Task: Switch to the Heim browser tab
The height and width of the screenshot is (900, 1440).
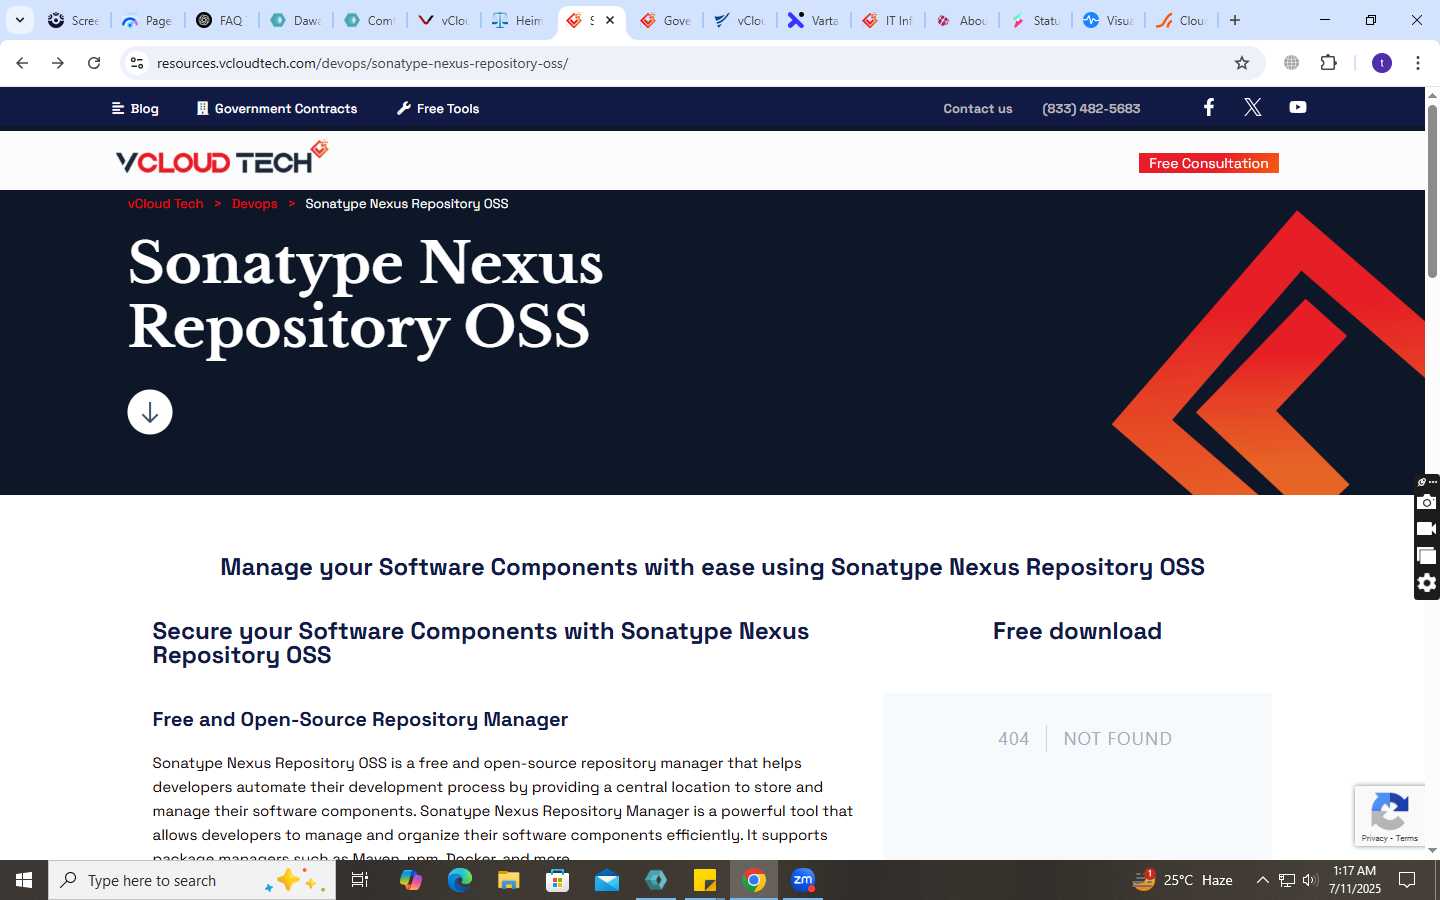Action: coord(518,20)
